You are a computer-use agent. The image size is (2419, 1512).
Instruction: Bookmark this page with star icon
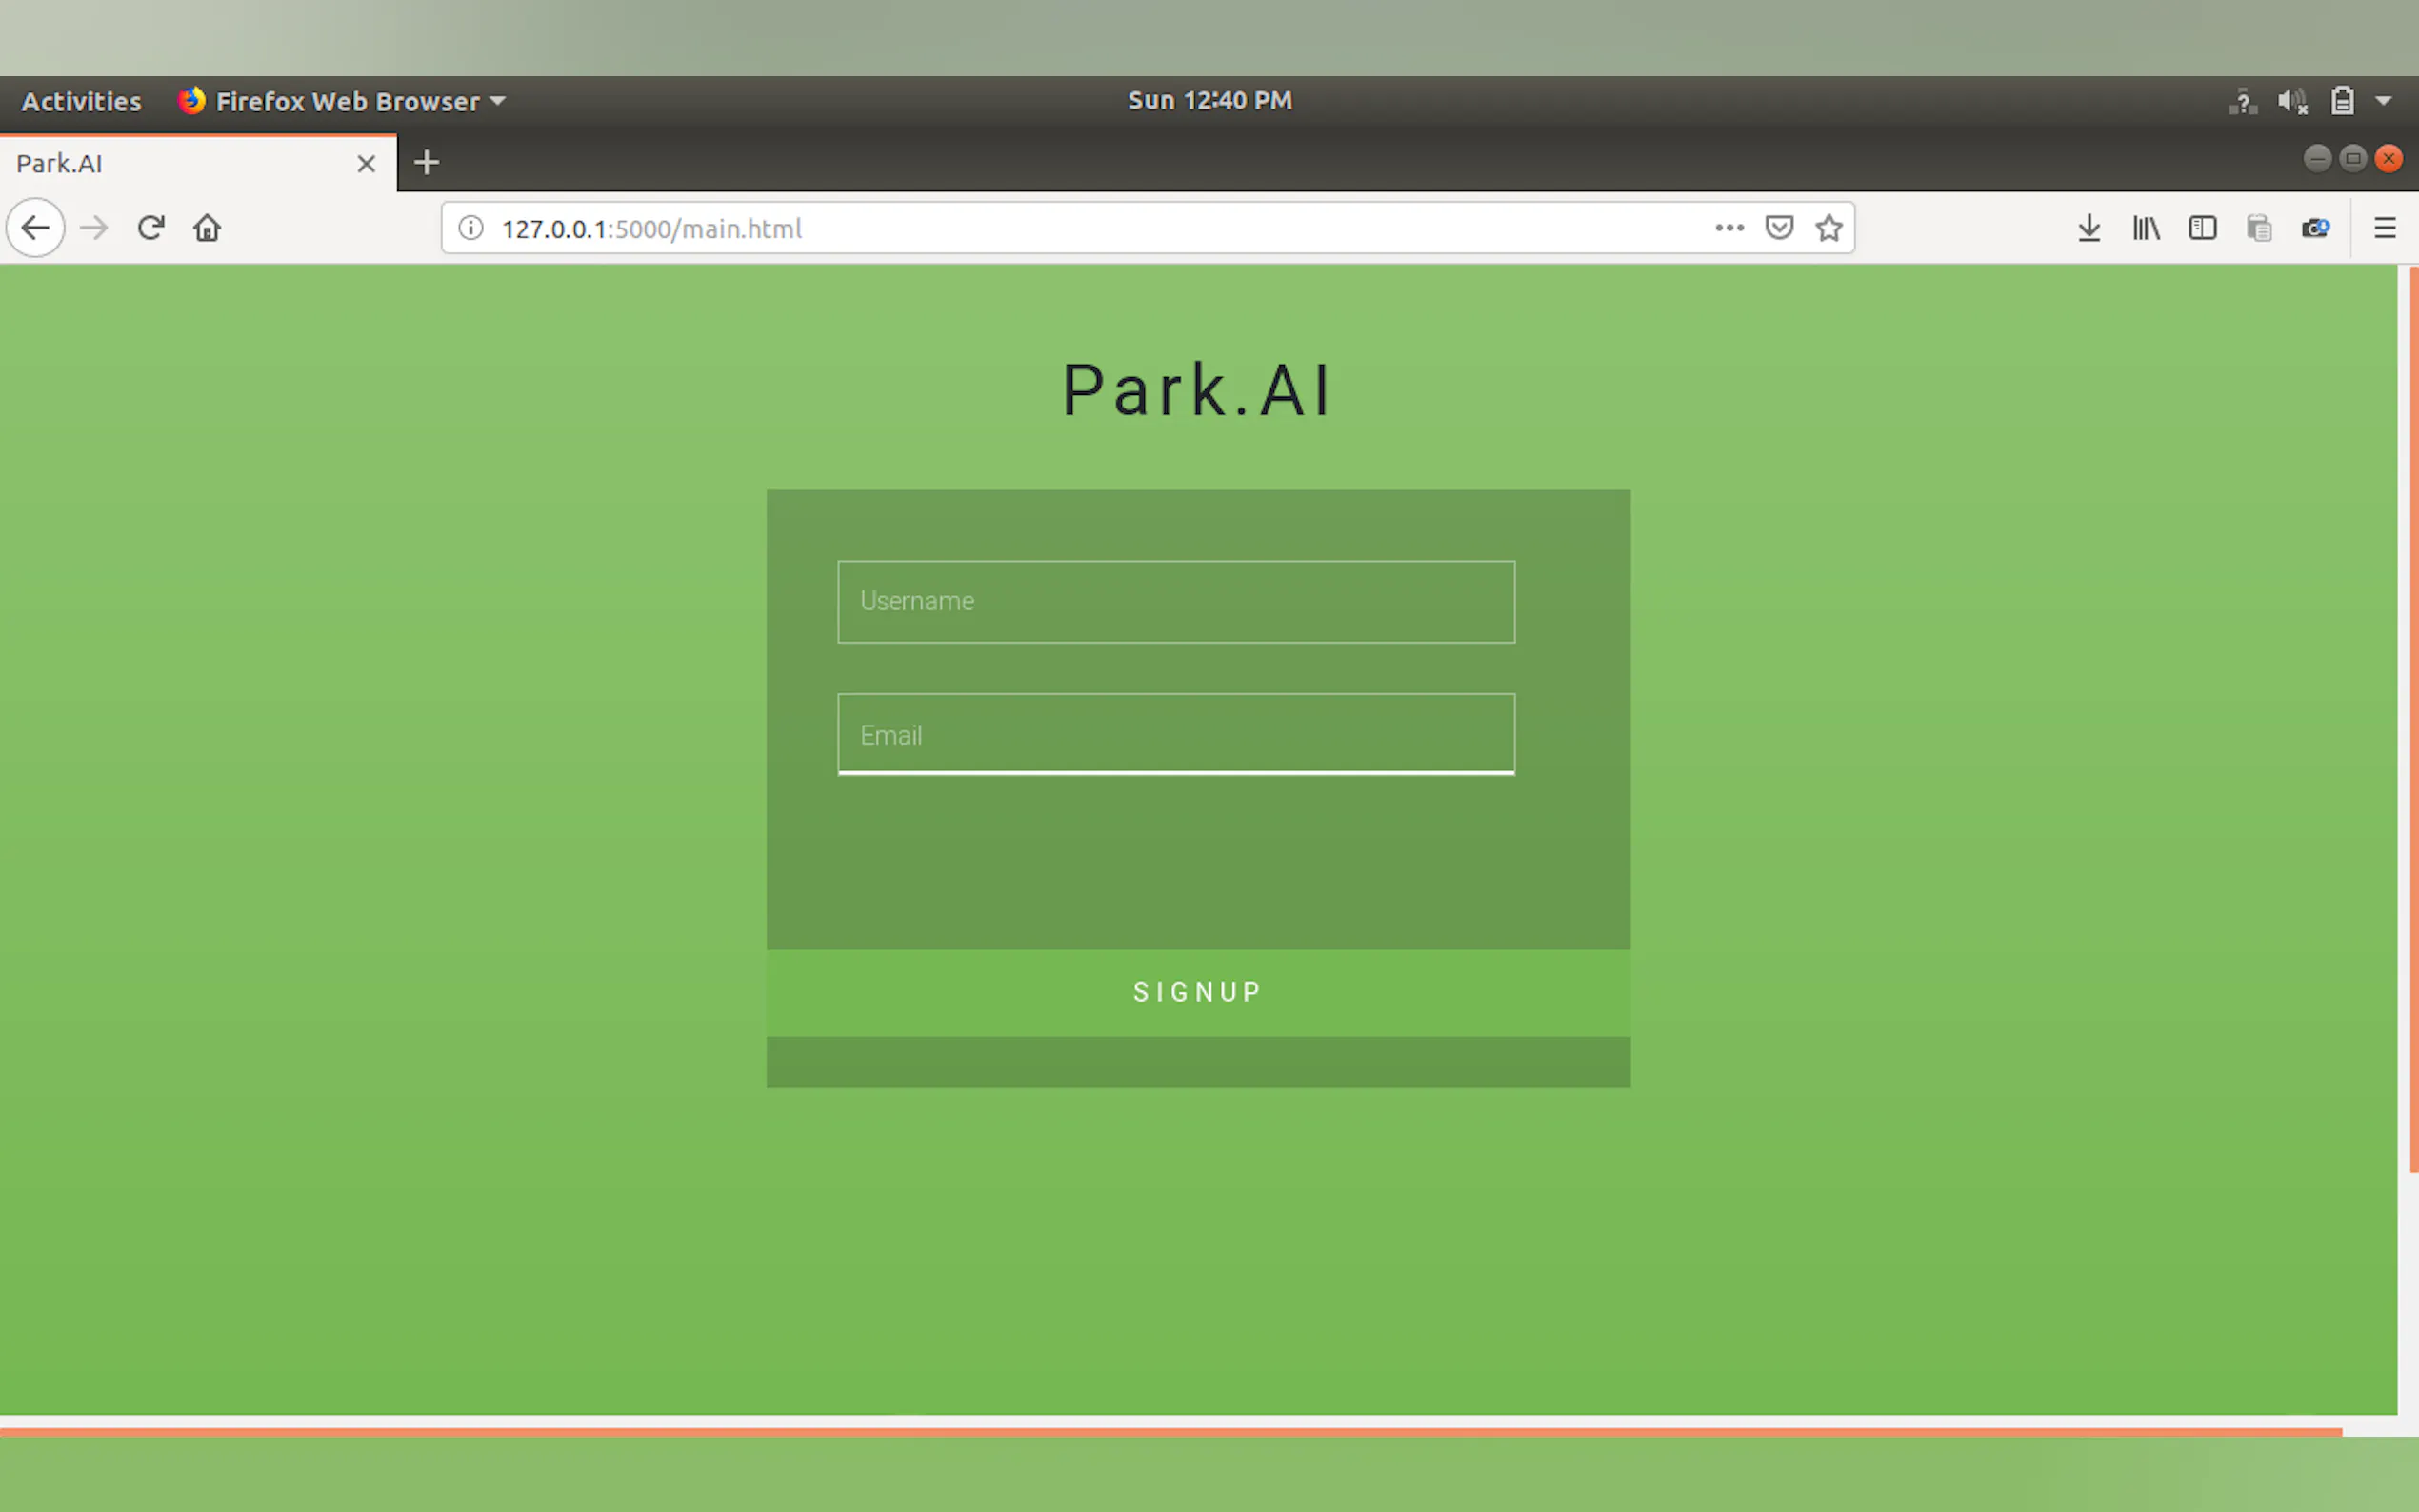[x=1829, y=228]
